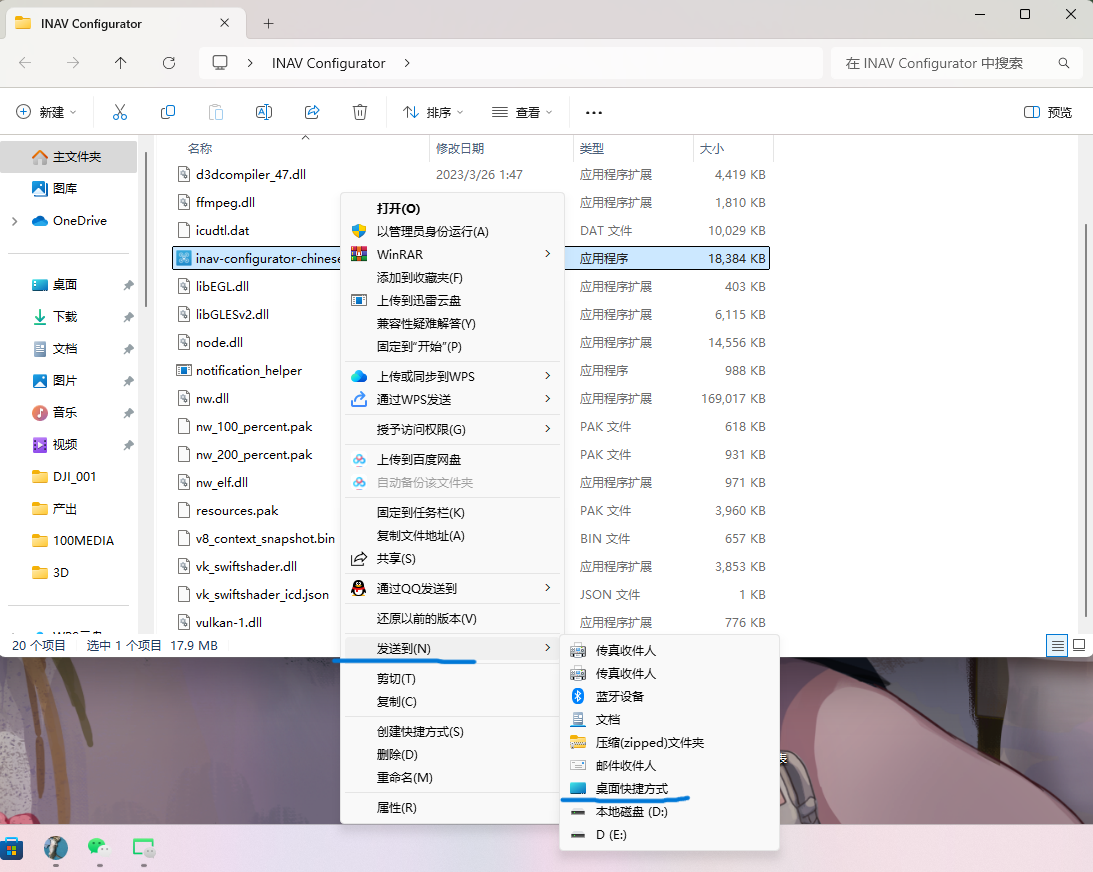Choose 创建快捷方式(S)
This screenshot has height=872, width=1093.
click(452, 732)
